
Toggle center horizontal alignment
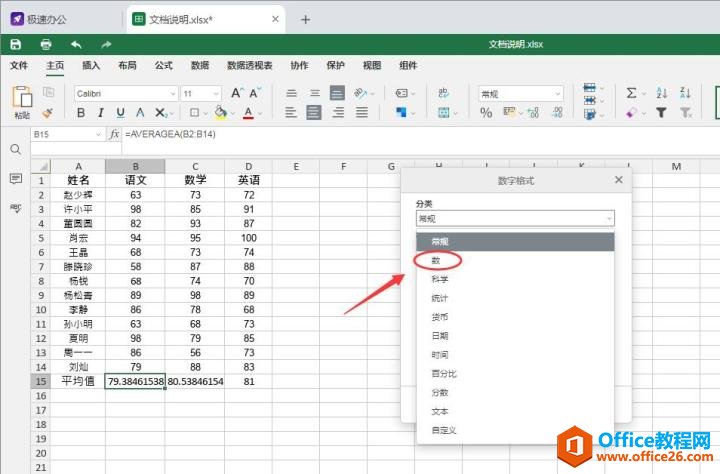tap(314, 113)
